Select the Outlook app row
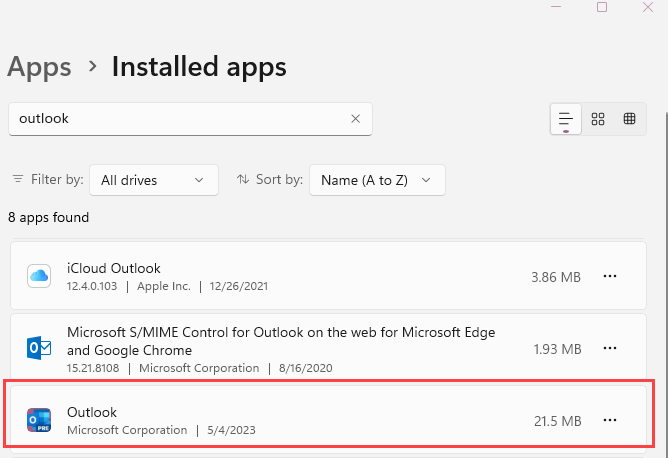This screenshot has height=458, width=668. pos(300,421)
